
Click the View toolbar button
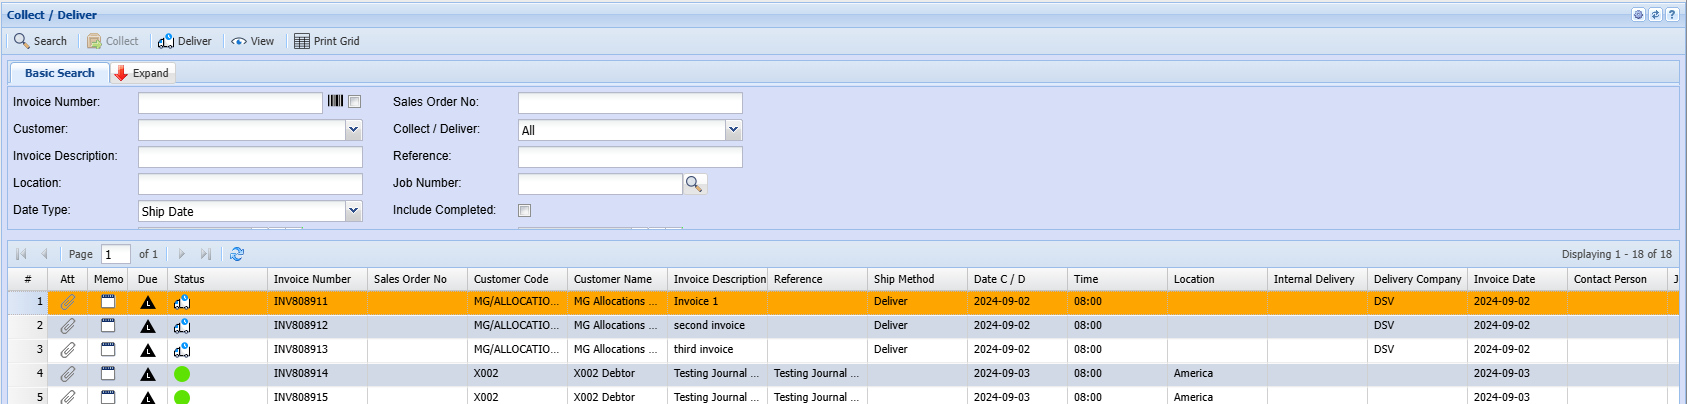click(252, 41)
